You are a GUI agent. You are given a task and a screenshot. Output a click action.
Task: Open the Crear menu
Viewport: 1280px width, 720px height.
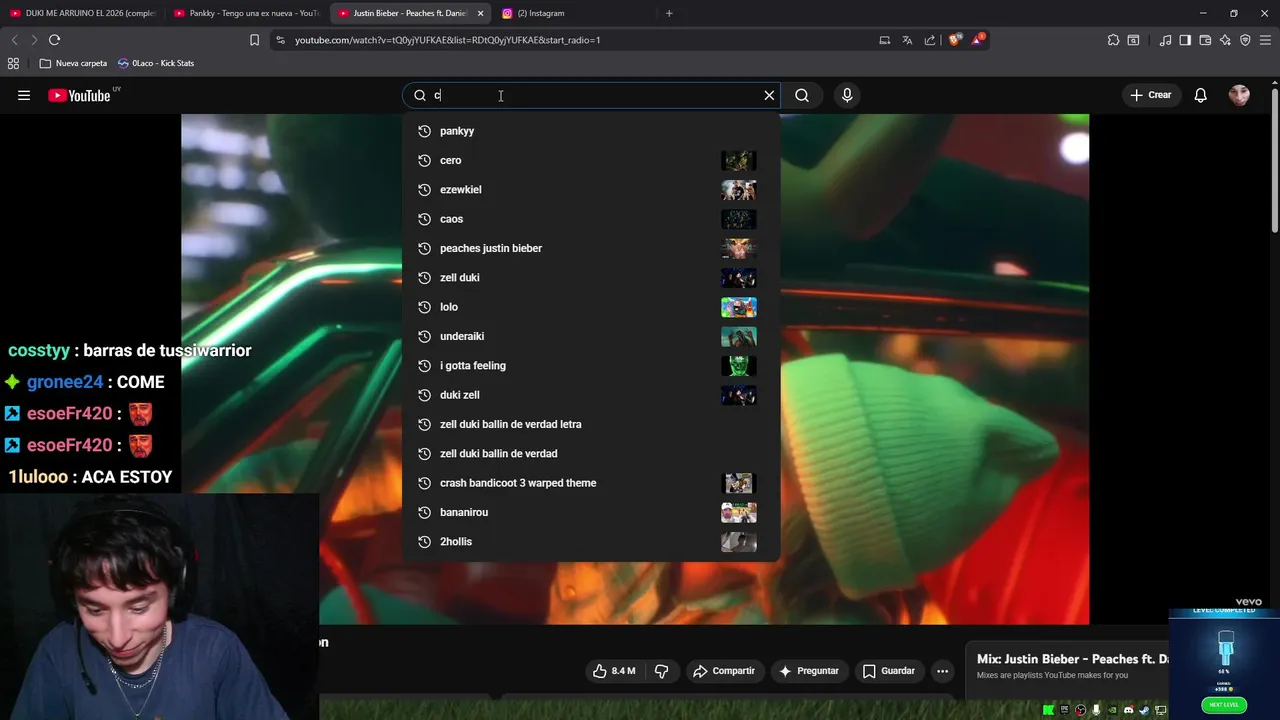coord(1151,95)
